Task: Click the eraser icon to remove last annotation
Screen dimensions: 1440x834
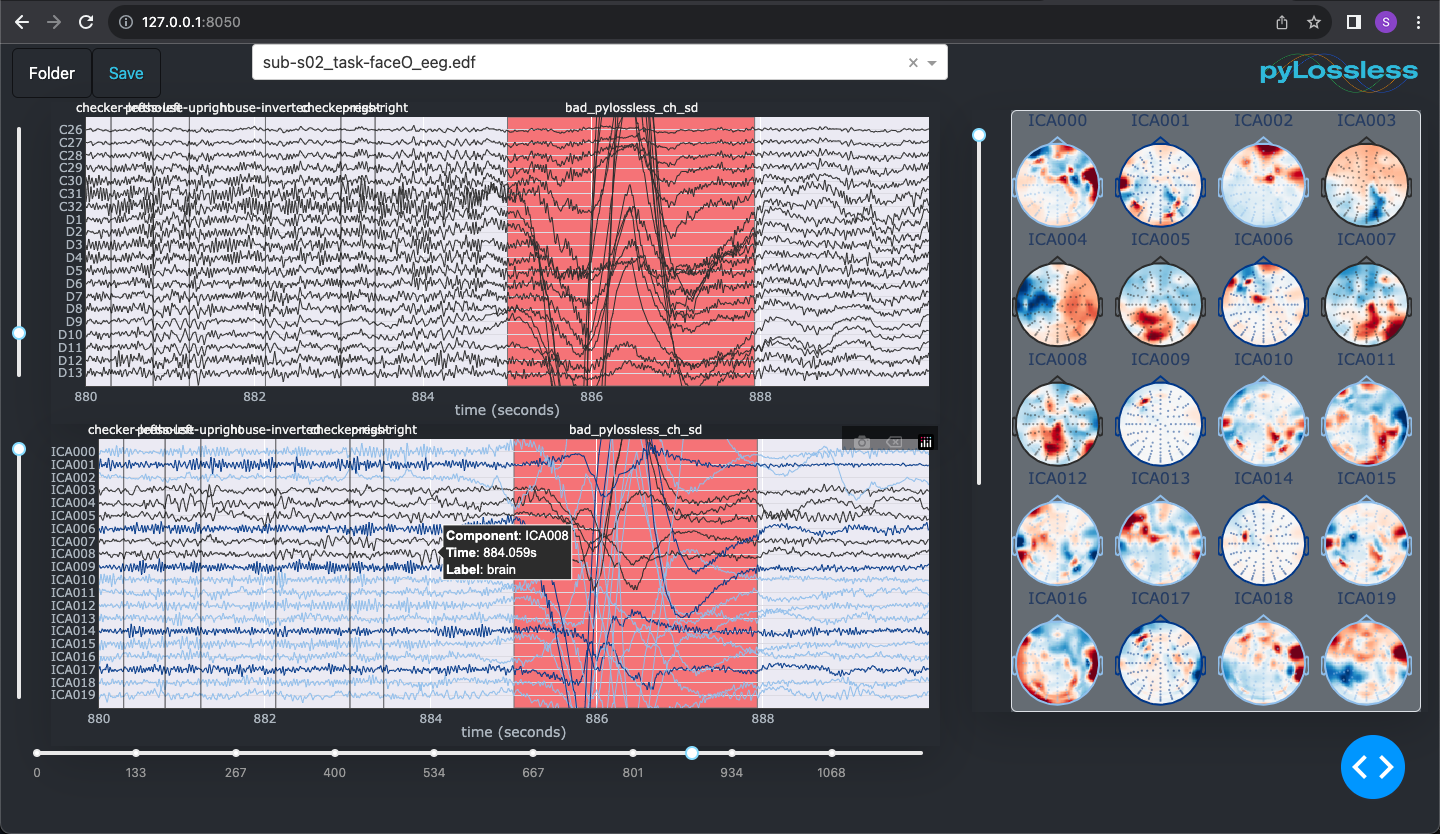Action: tap(893, 441)
